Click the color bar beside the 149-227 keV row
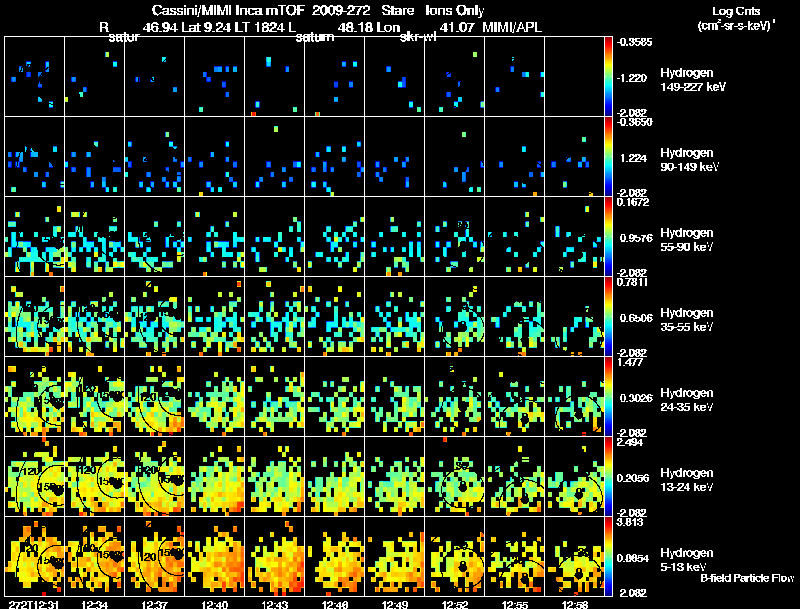The height and width of the screenshot is (609, 800). coord(608,77)
